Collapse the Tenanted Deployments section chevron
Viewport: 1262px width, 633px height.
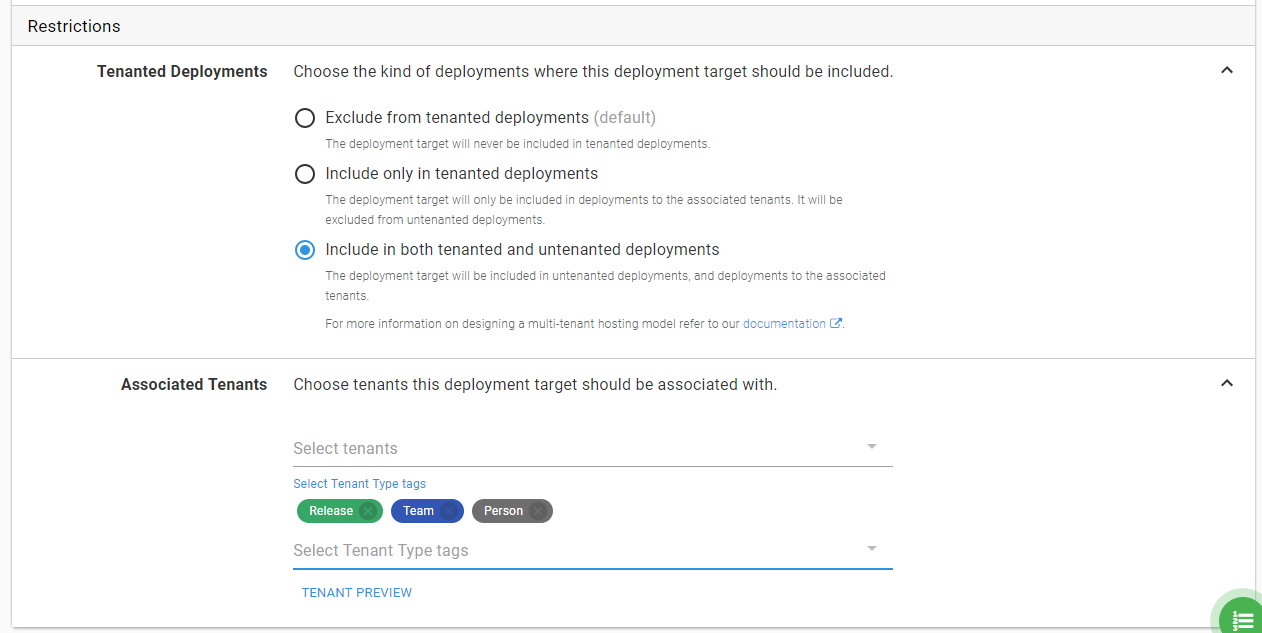[x=1227, y=71]
